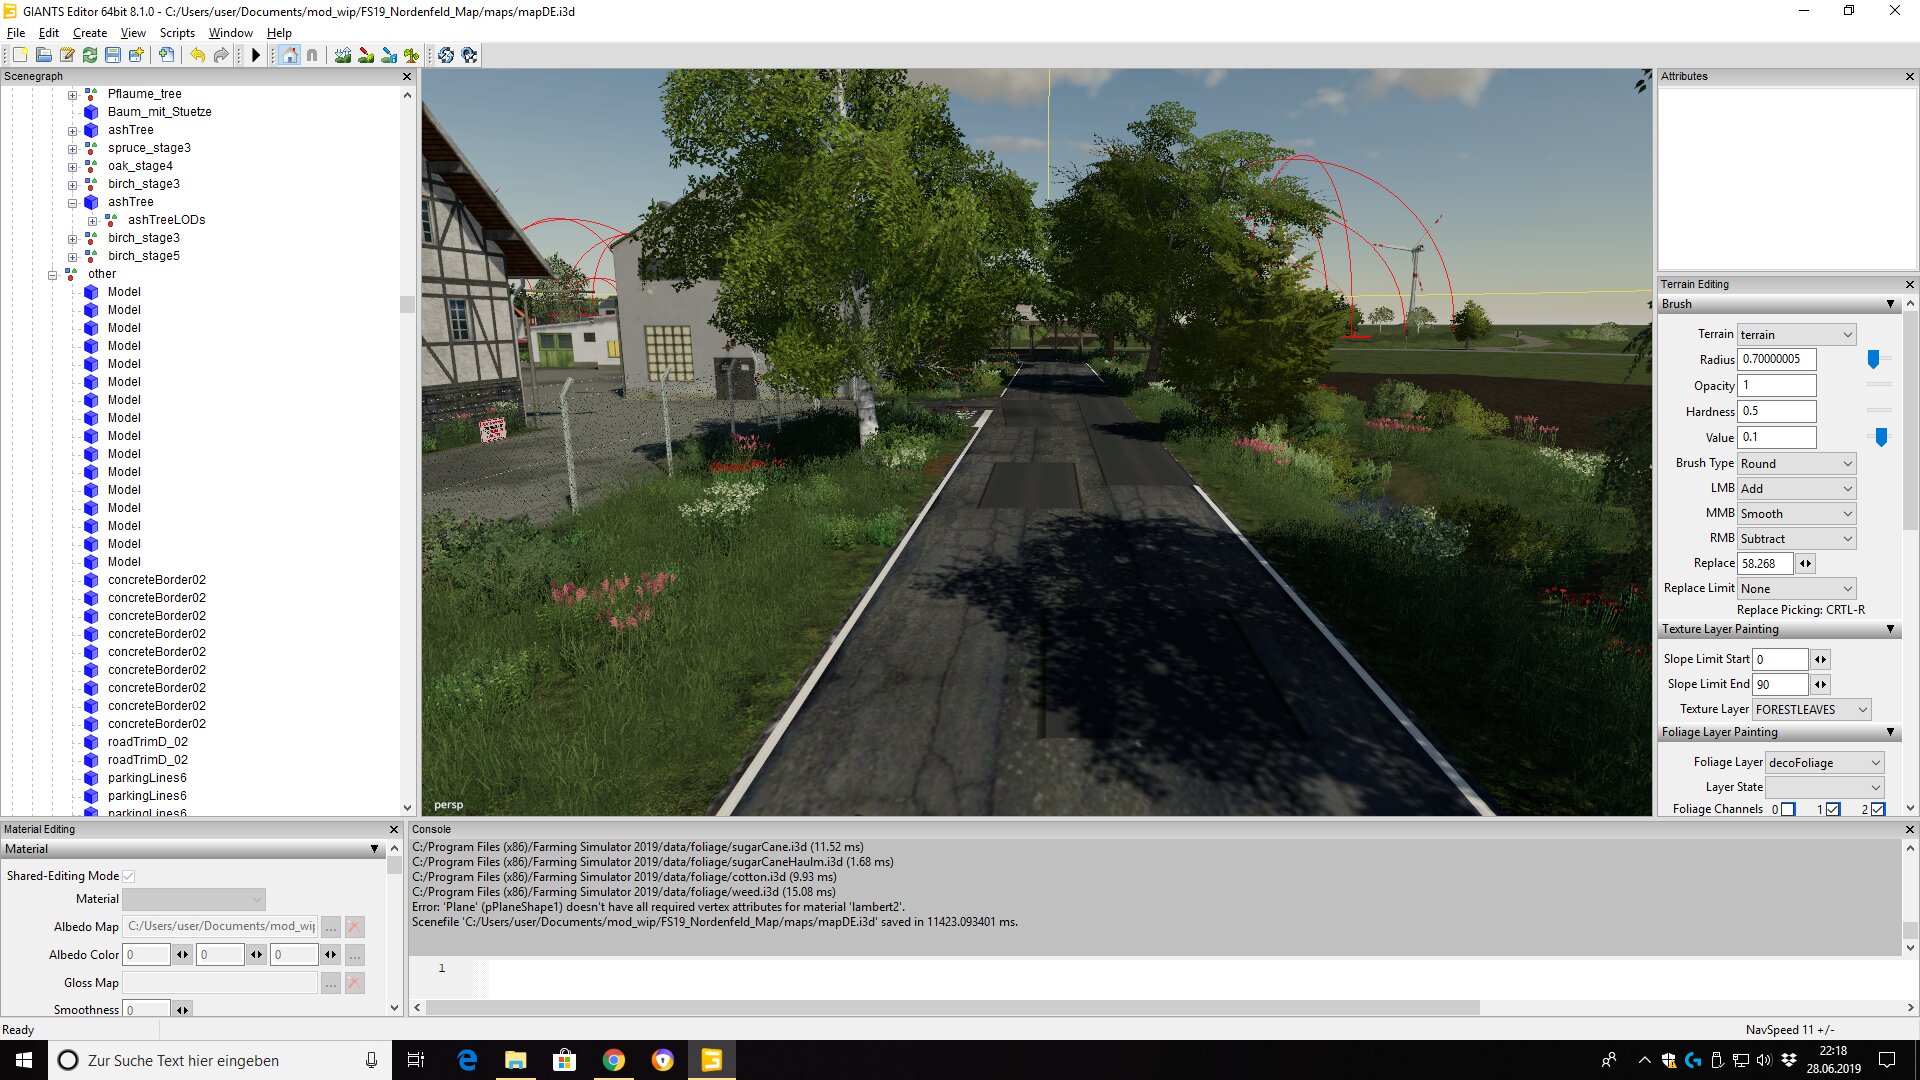
Task: Click the Reload scene green arrows icon
Action: [x=90, y=55]
